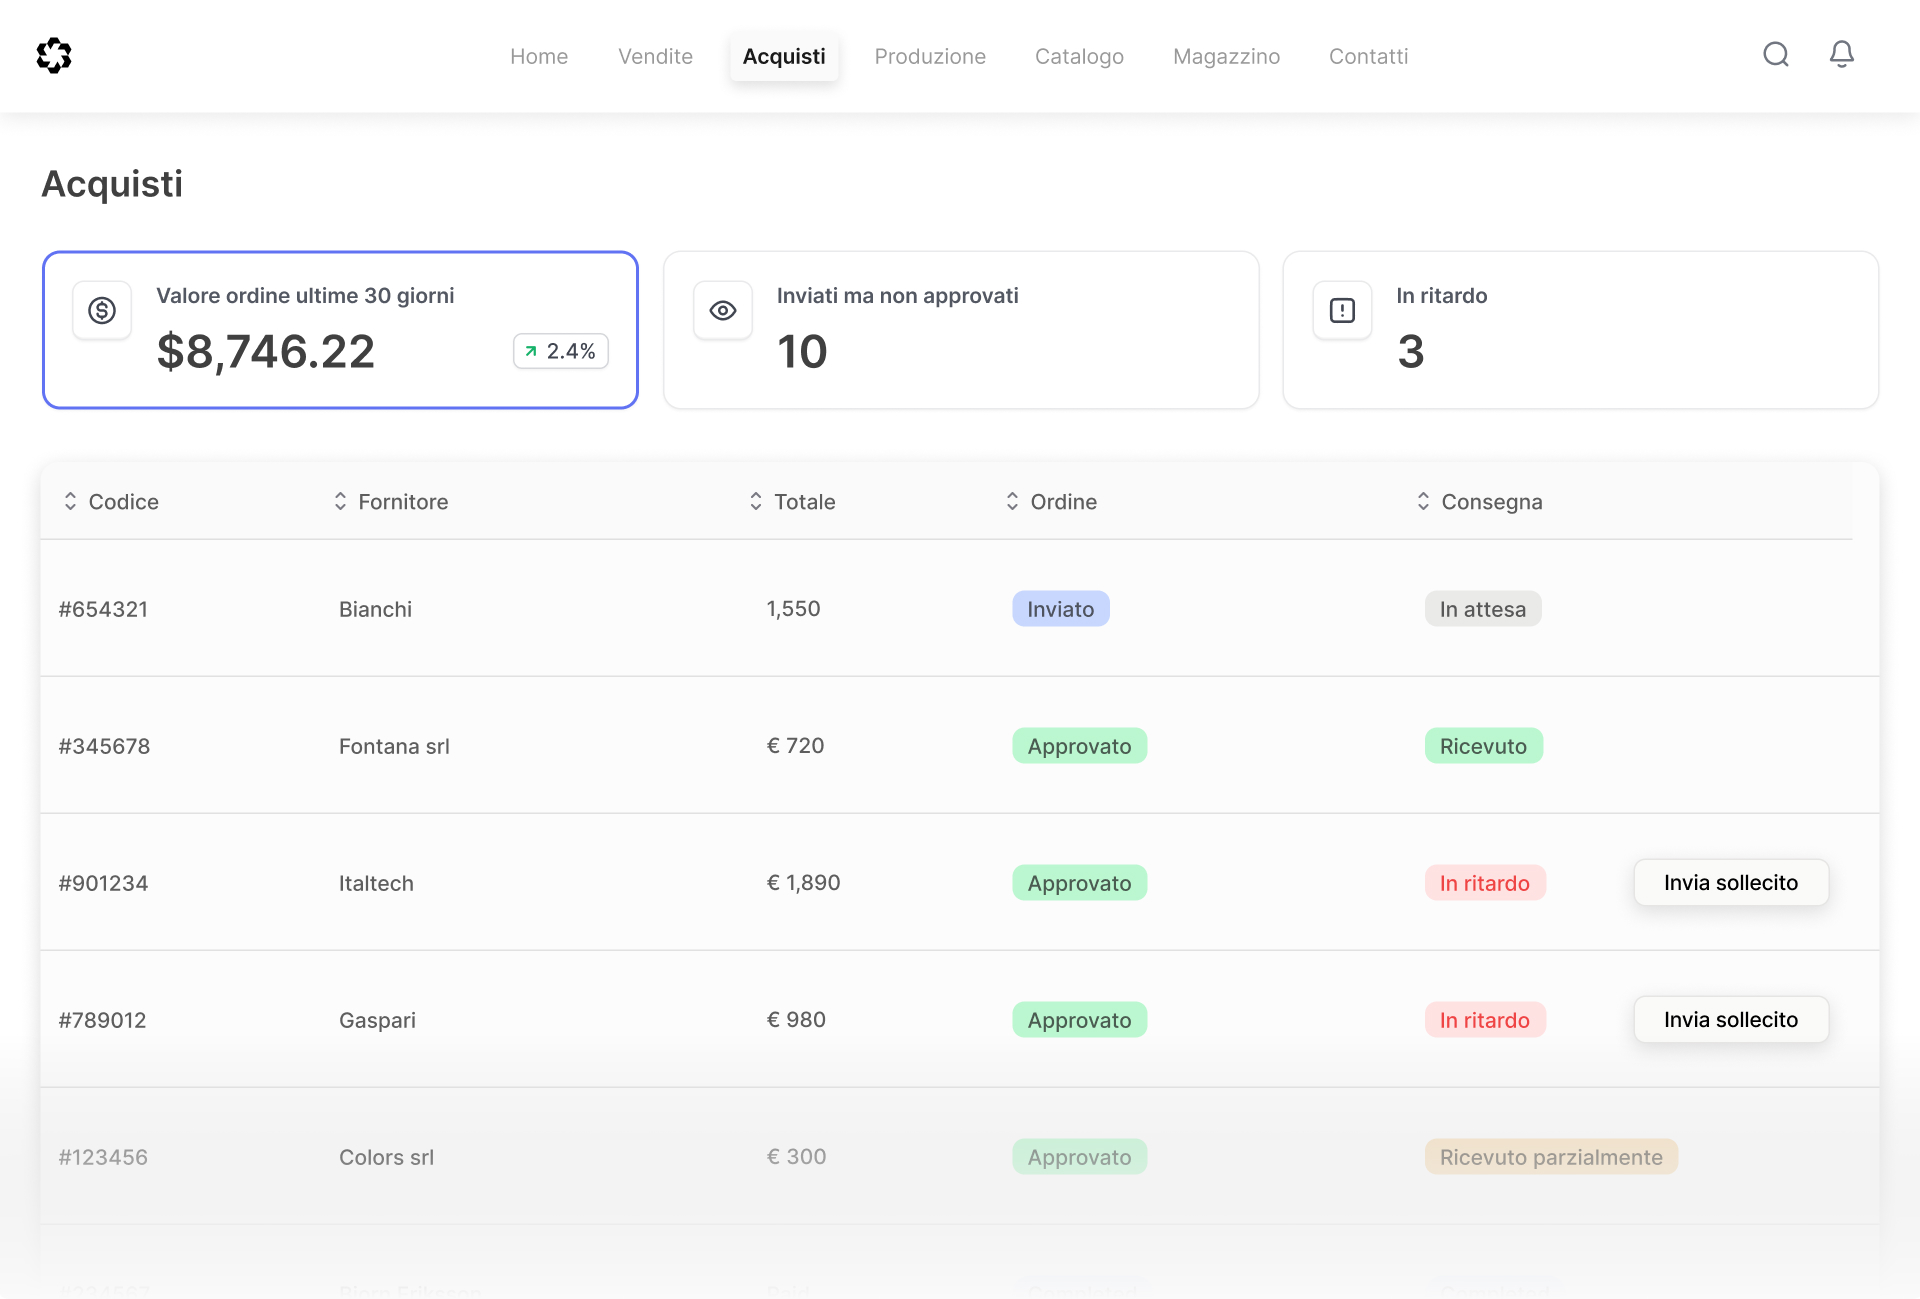Image resolution: width=1920 pixels, height=1299 pixels.
Task: Open notifications bell icon
Action: pyautogui.click(x=1841, y=54)
